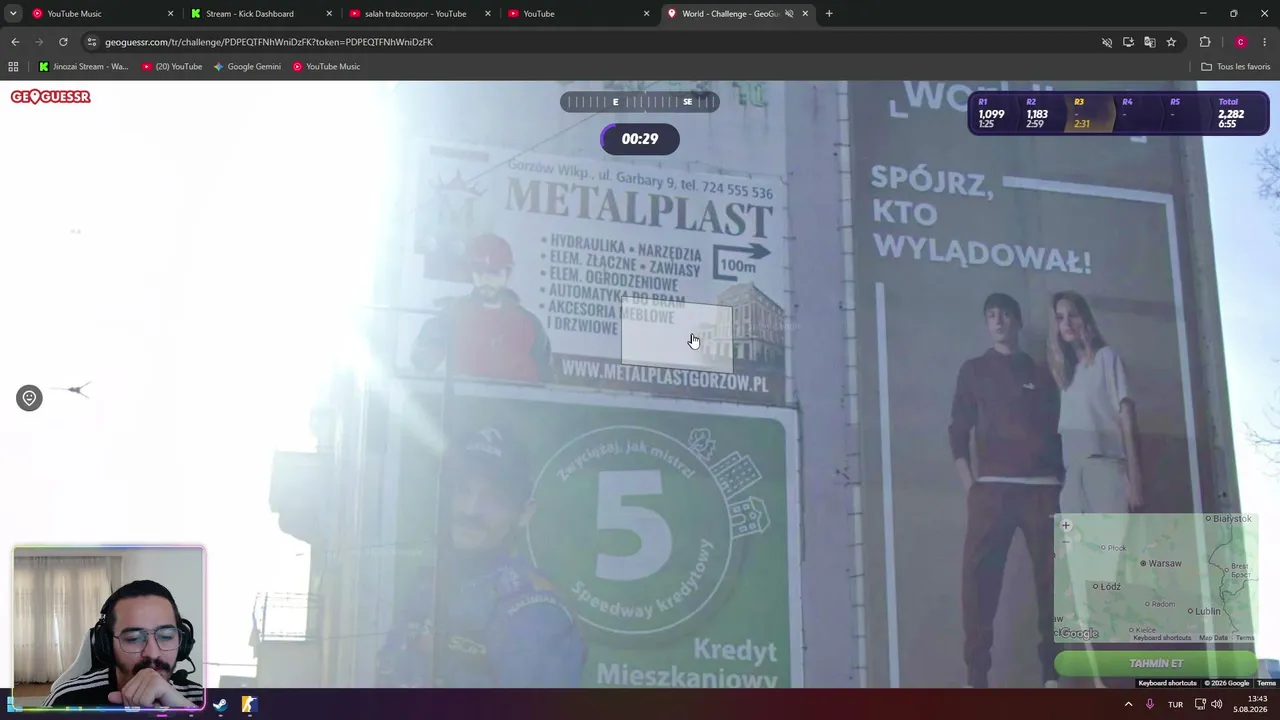The image size is (1280, 720).
Task: Open map Keyboard shortcuts link in Street View footer
Action: pos(1167,684)
